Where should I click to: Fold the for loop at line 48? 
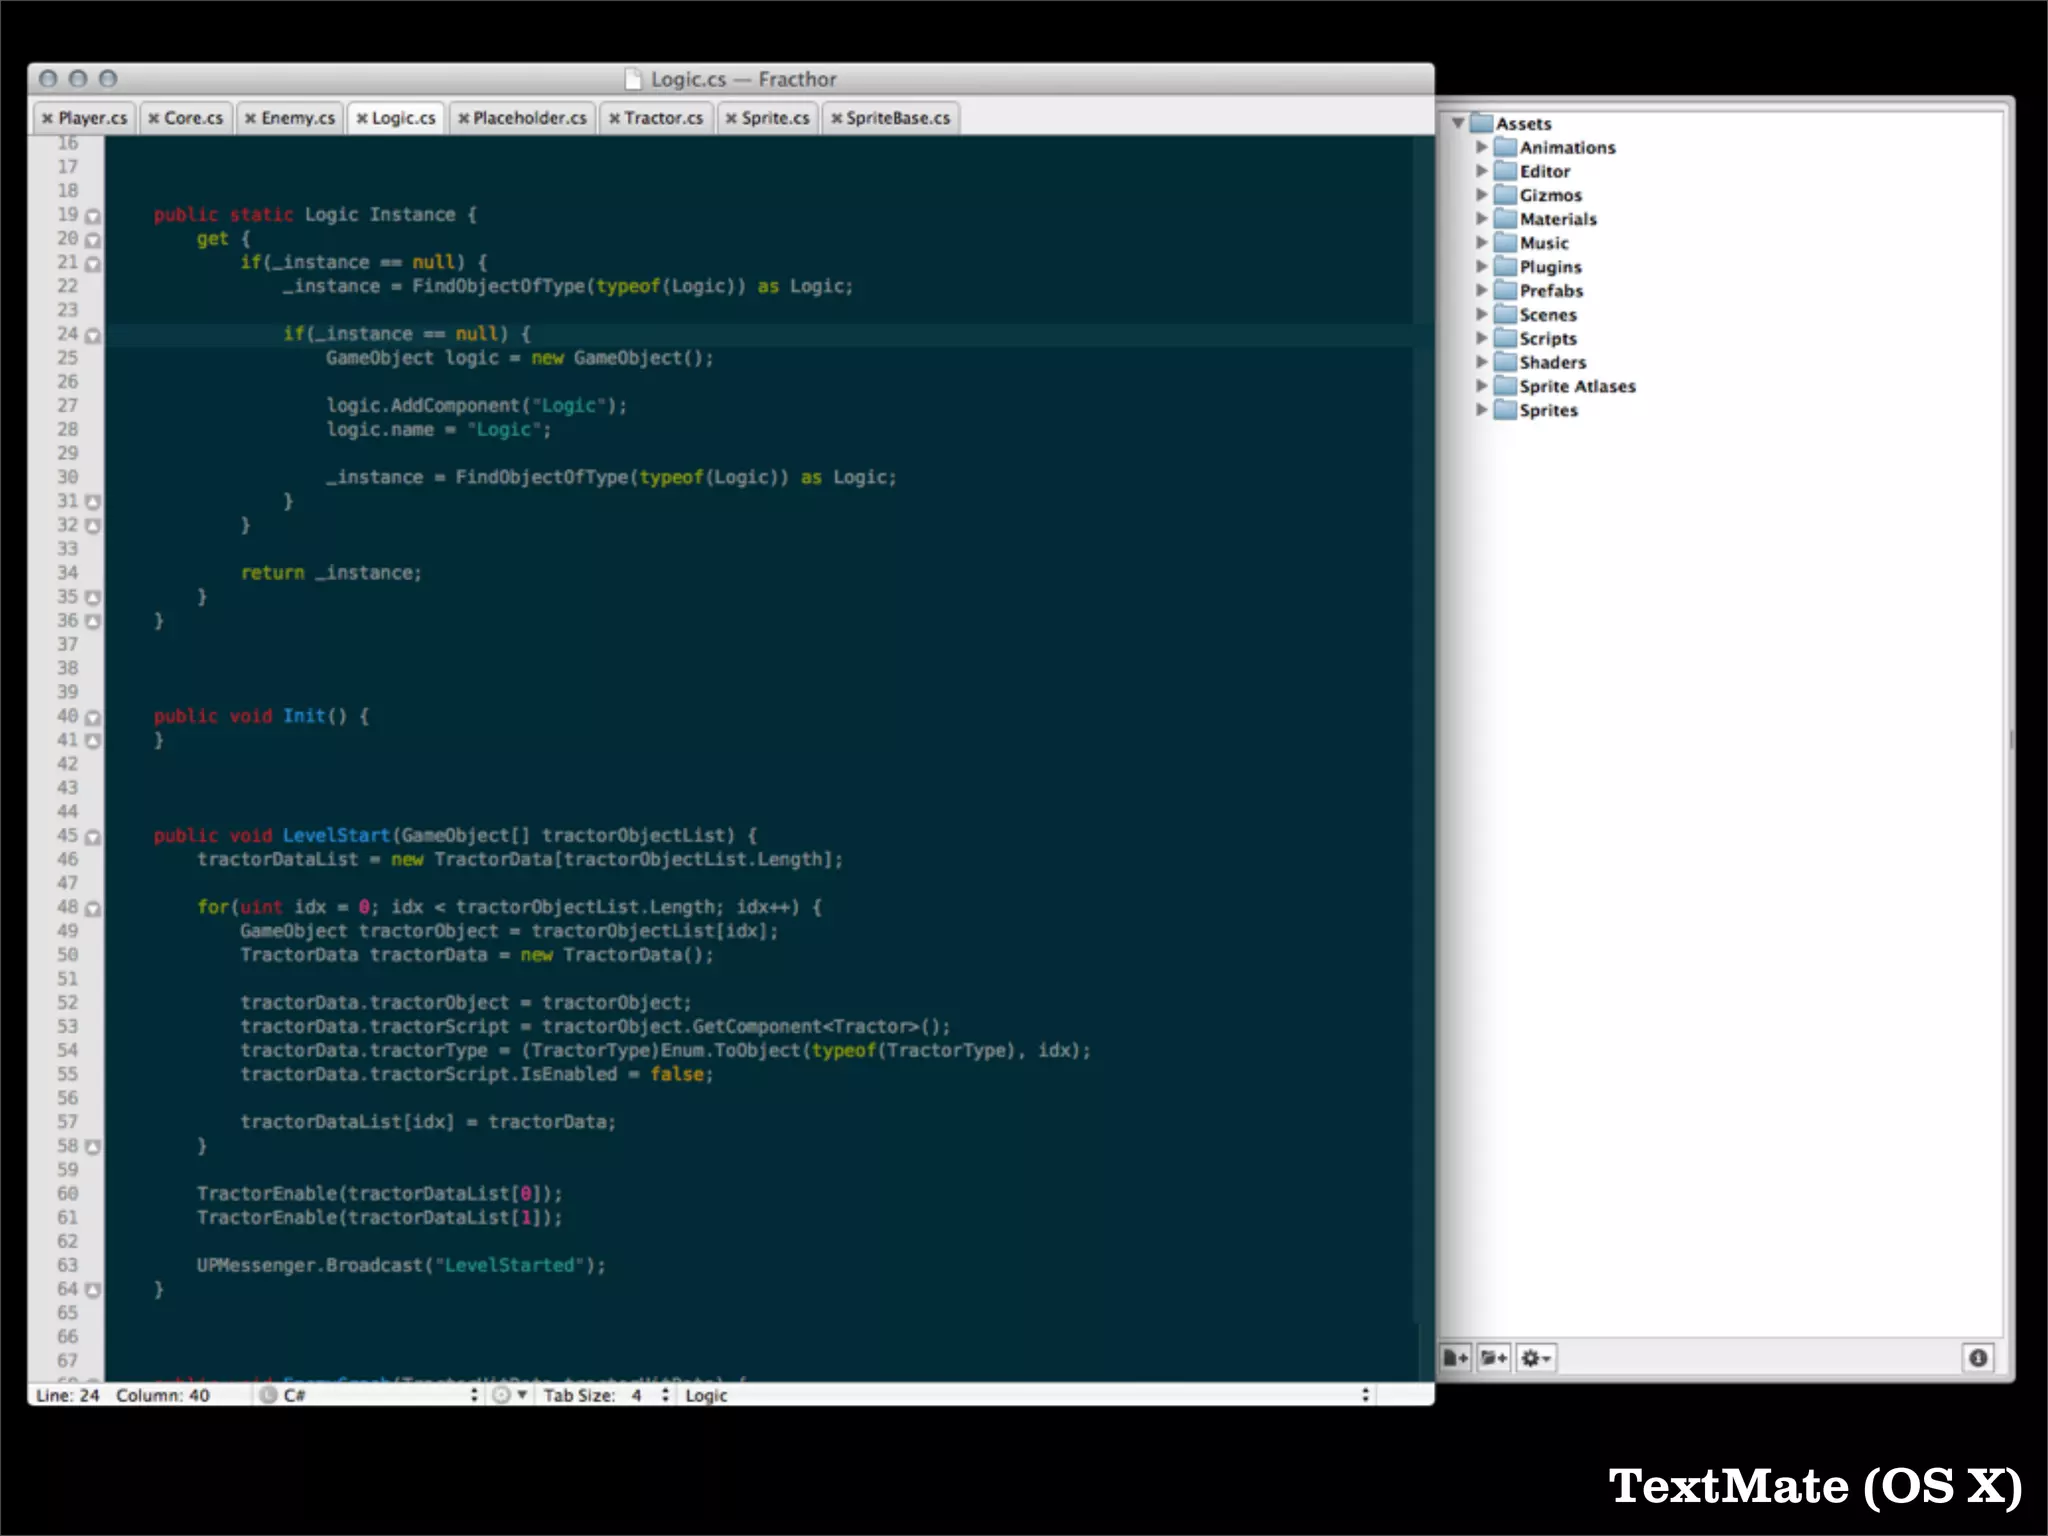click(x=93, y=909)
